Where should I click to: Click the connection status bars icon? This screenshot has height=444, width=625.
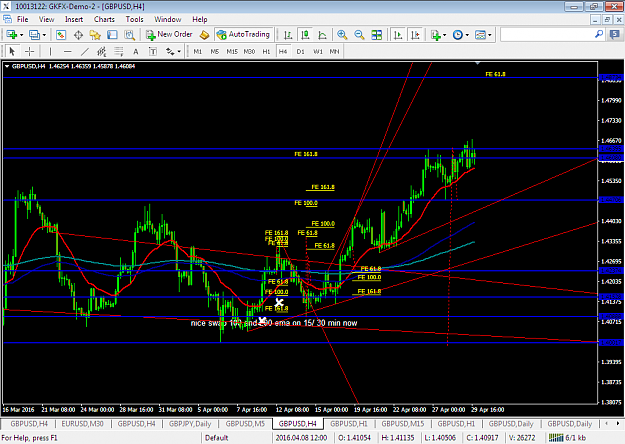pyautogui.click(x=556, y=438)
